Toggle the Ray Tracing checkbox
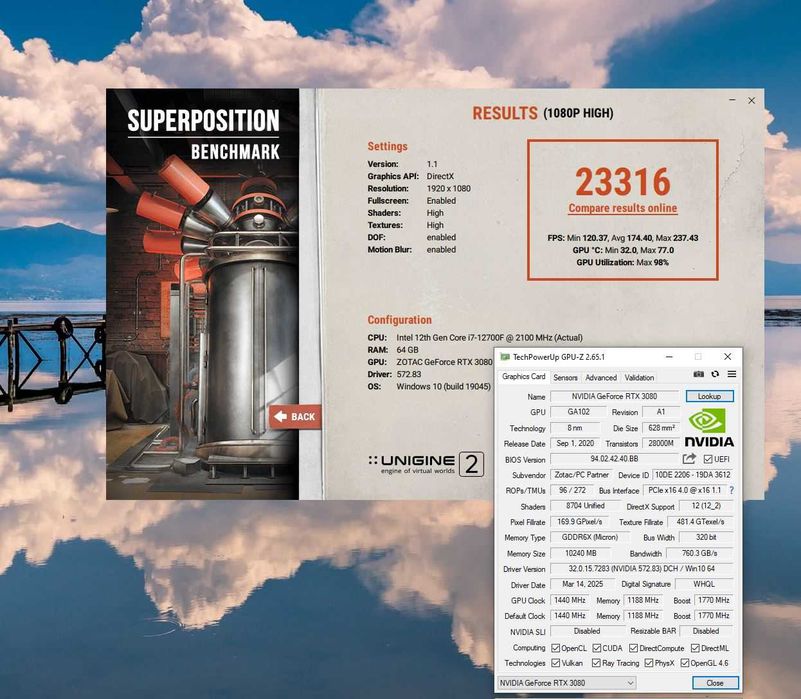Screen dimensions: 801x699 click(x=596, y=663)
